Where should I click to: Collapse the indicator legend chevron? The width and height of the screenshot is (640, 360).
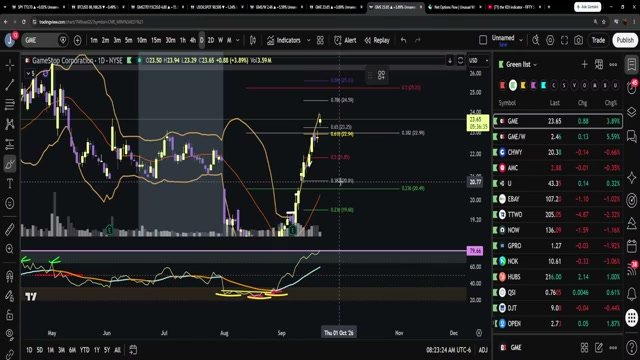point(30,73)
